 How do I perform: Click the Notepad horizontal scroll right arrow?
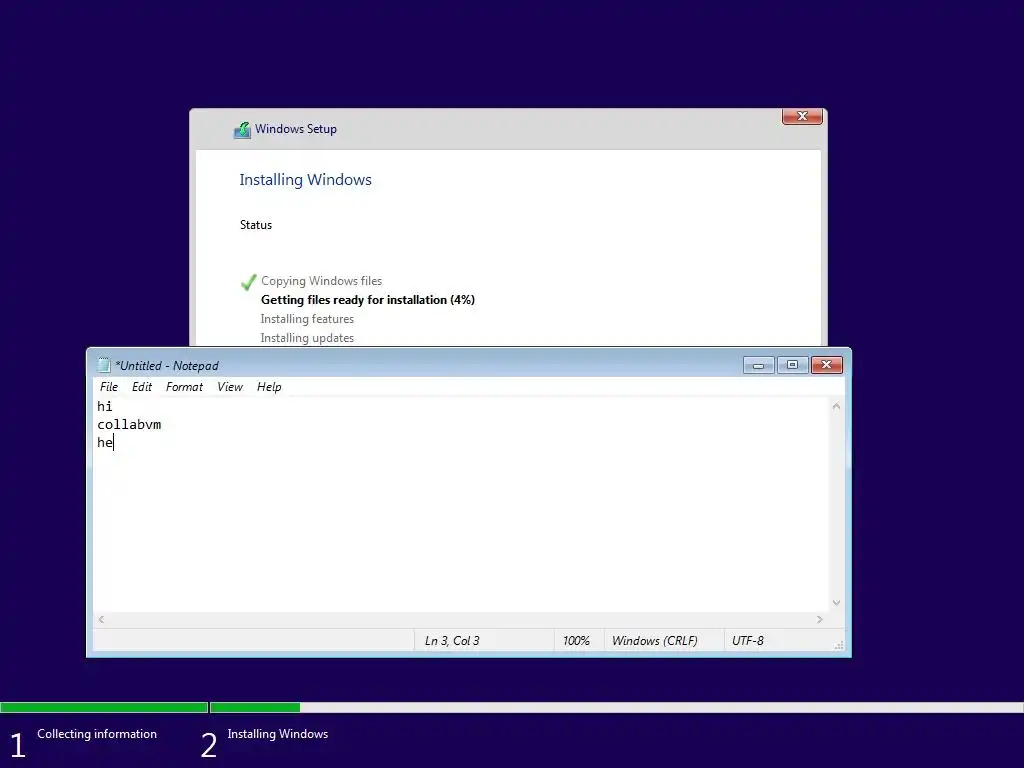(x=820, y=619)
